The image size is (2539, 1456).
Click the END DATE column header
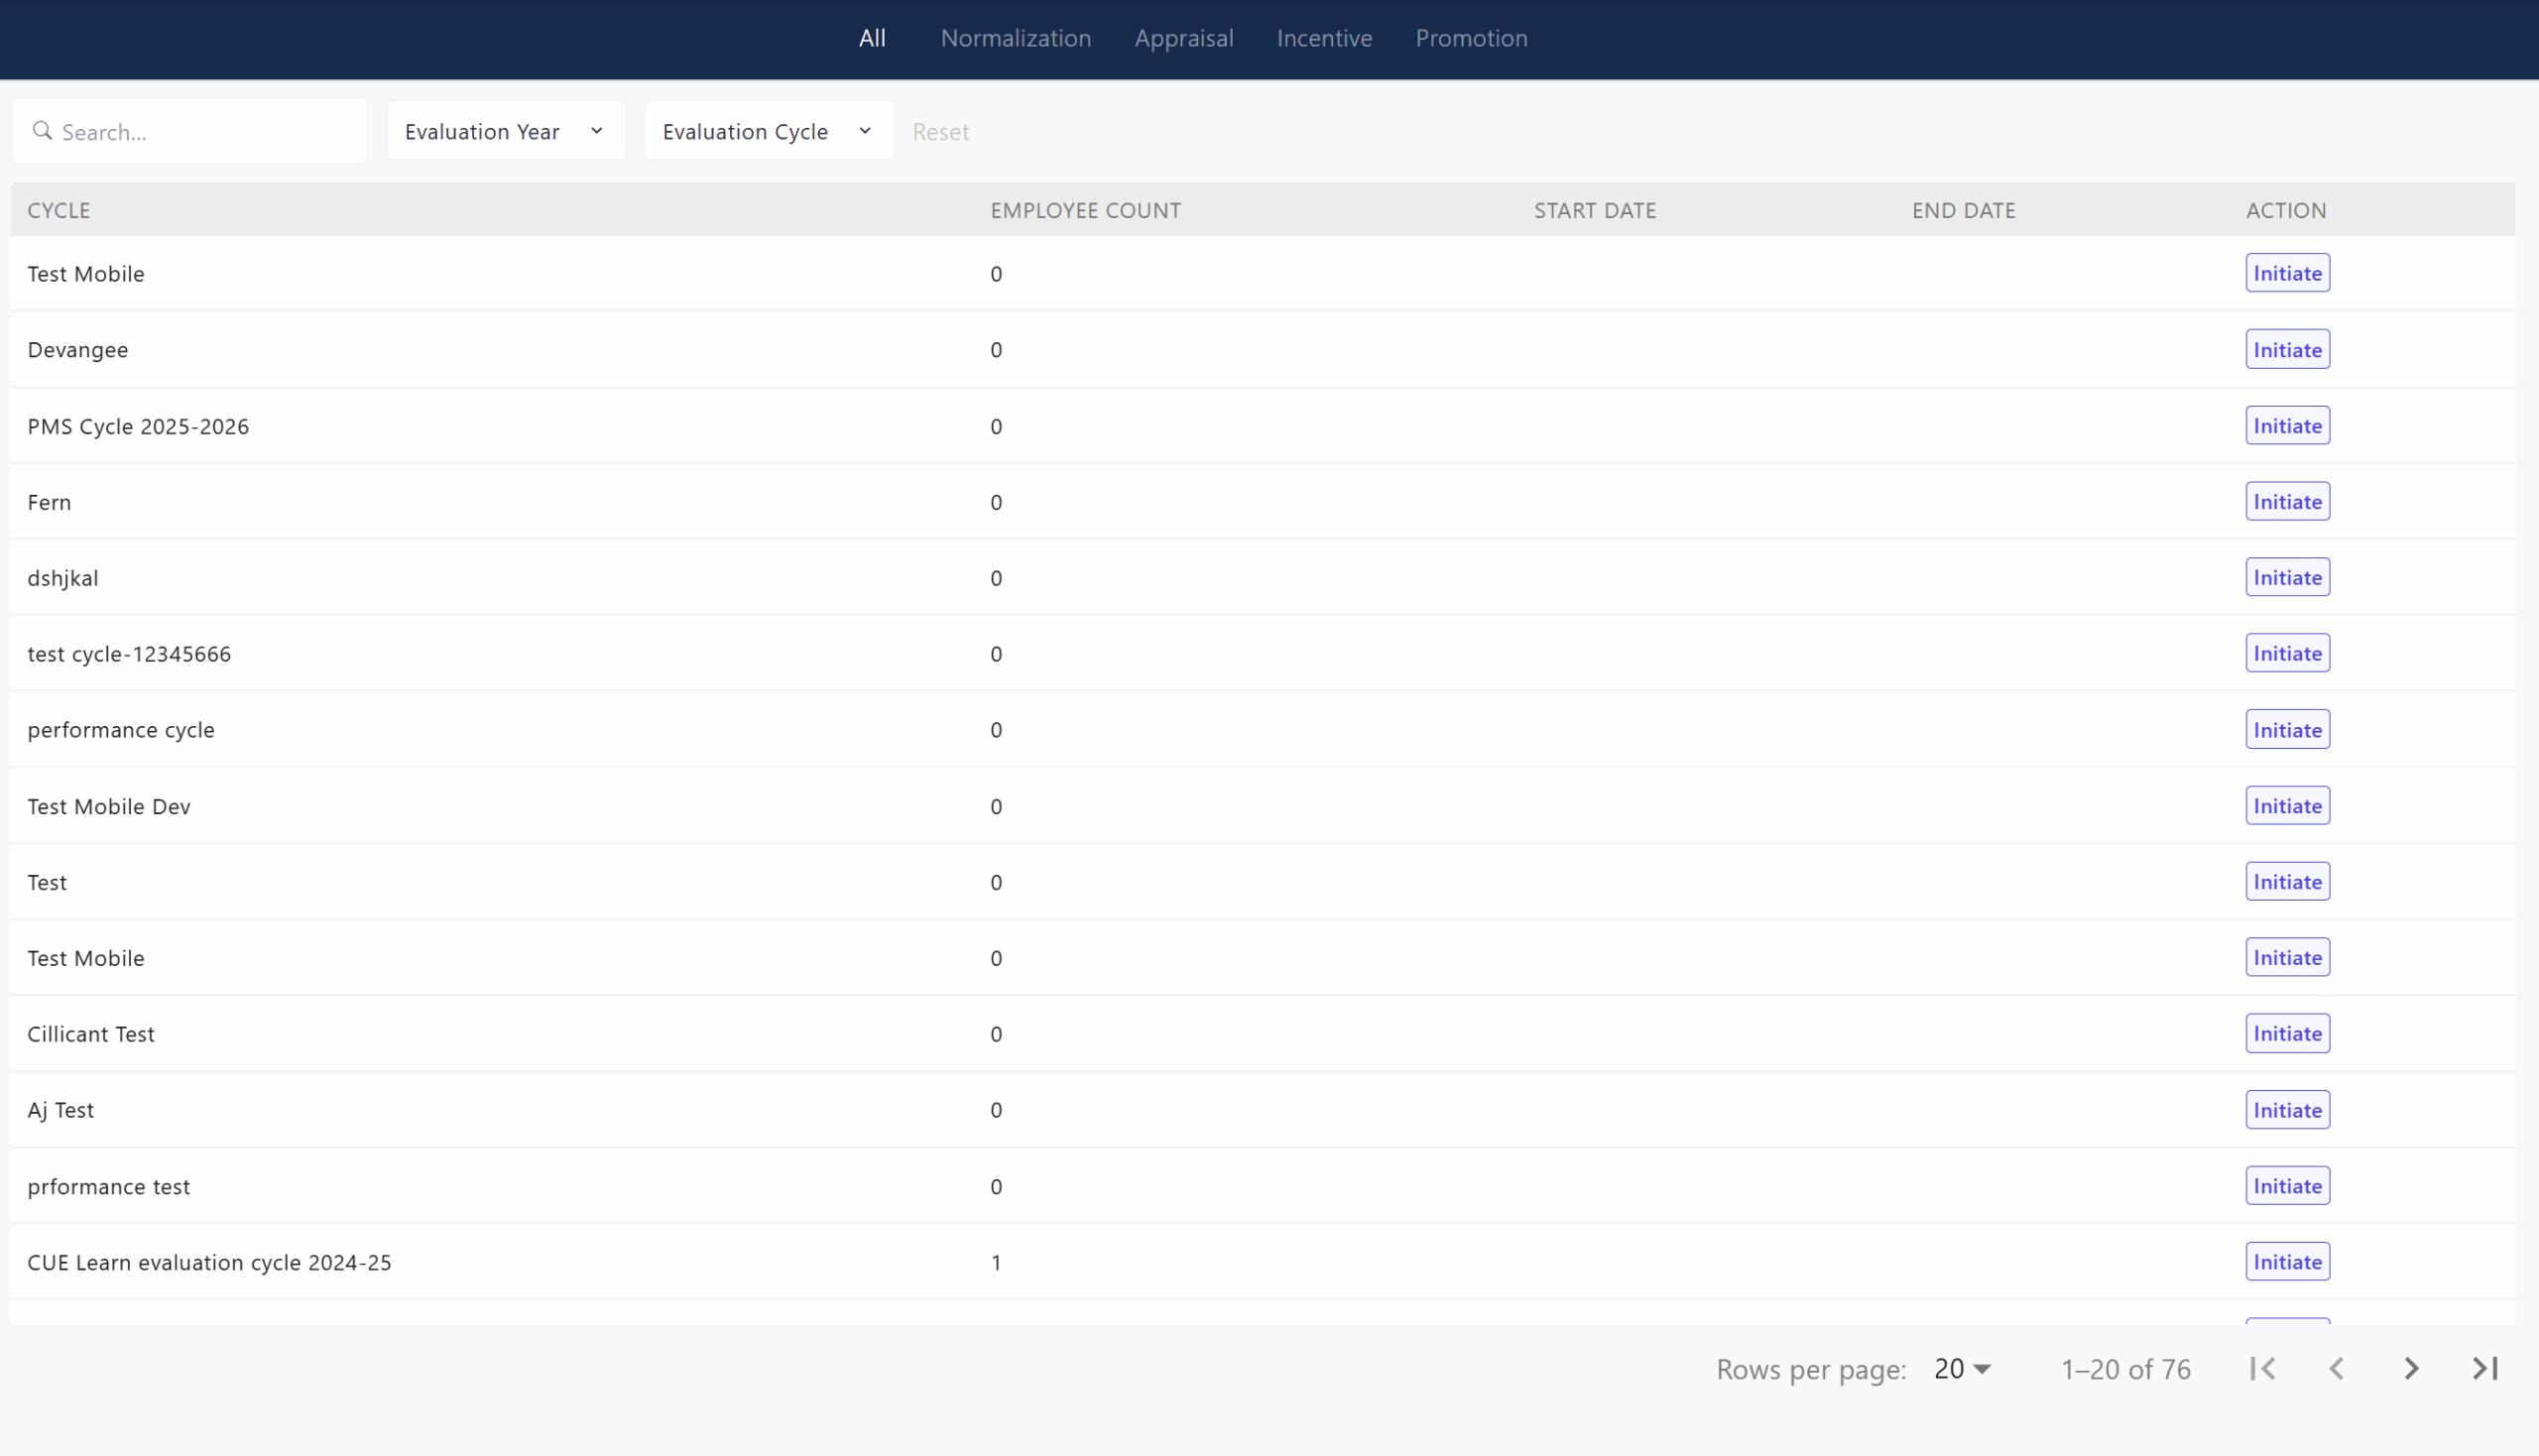point(1964,210)
